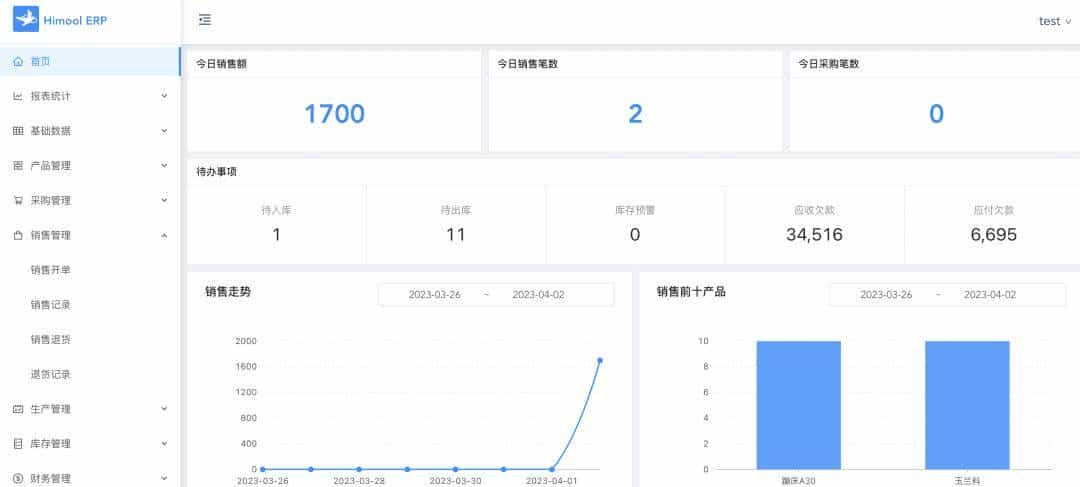Screen dimensions: 1080x487
Task: Click the 今日销售额 value 1700
Action: coord(334,114)
